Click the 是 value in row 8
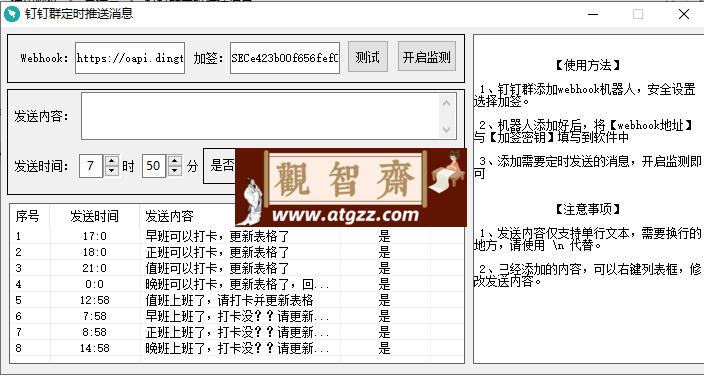This screenshot has width=704, height=375. click(x=384, y=348)
